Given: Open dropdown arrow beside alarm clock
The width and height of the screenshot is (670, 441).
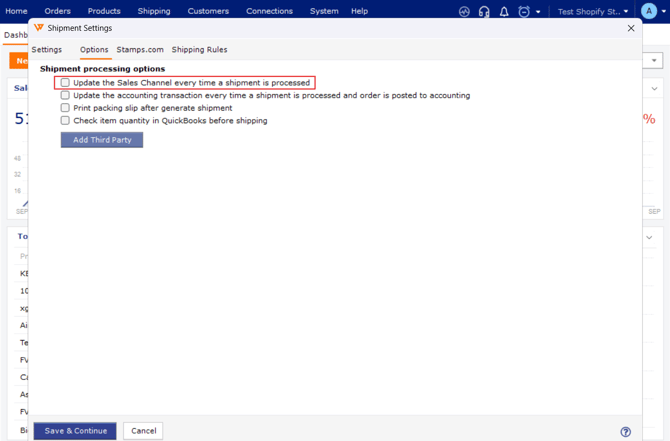Looking at the screenshot, I should (538, 12).
